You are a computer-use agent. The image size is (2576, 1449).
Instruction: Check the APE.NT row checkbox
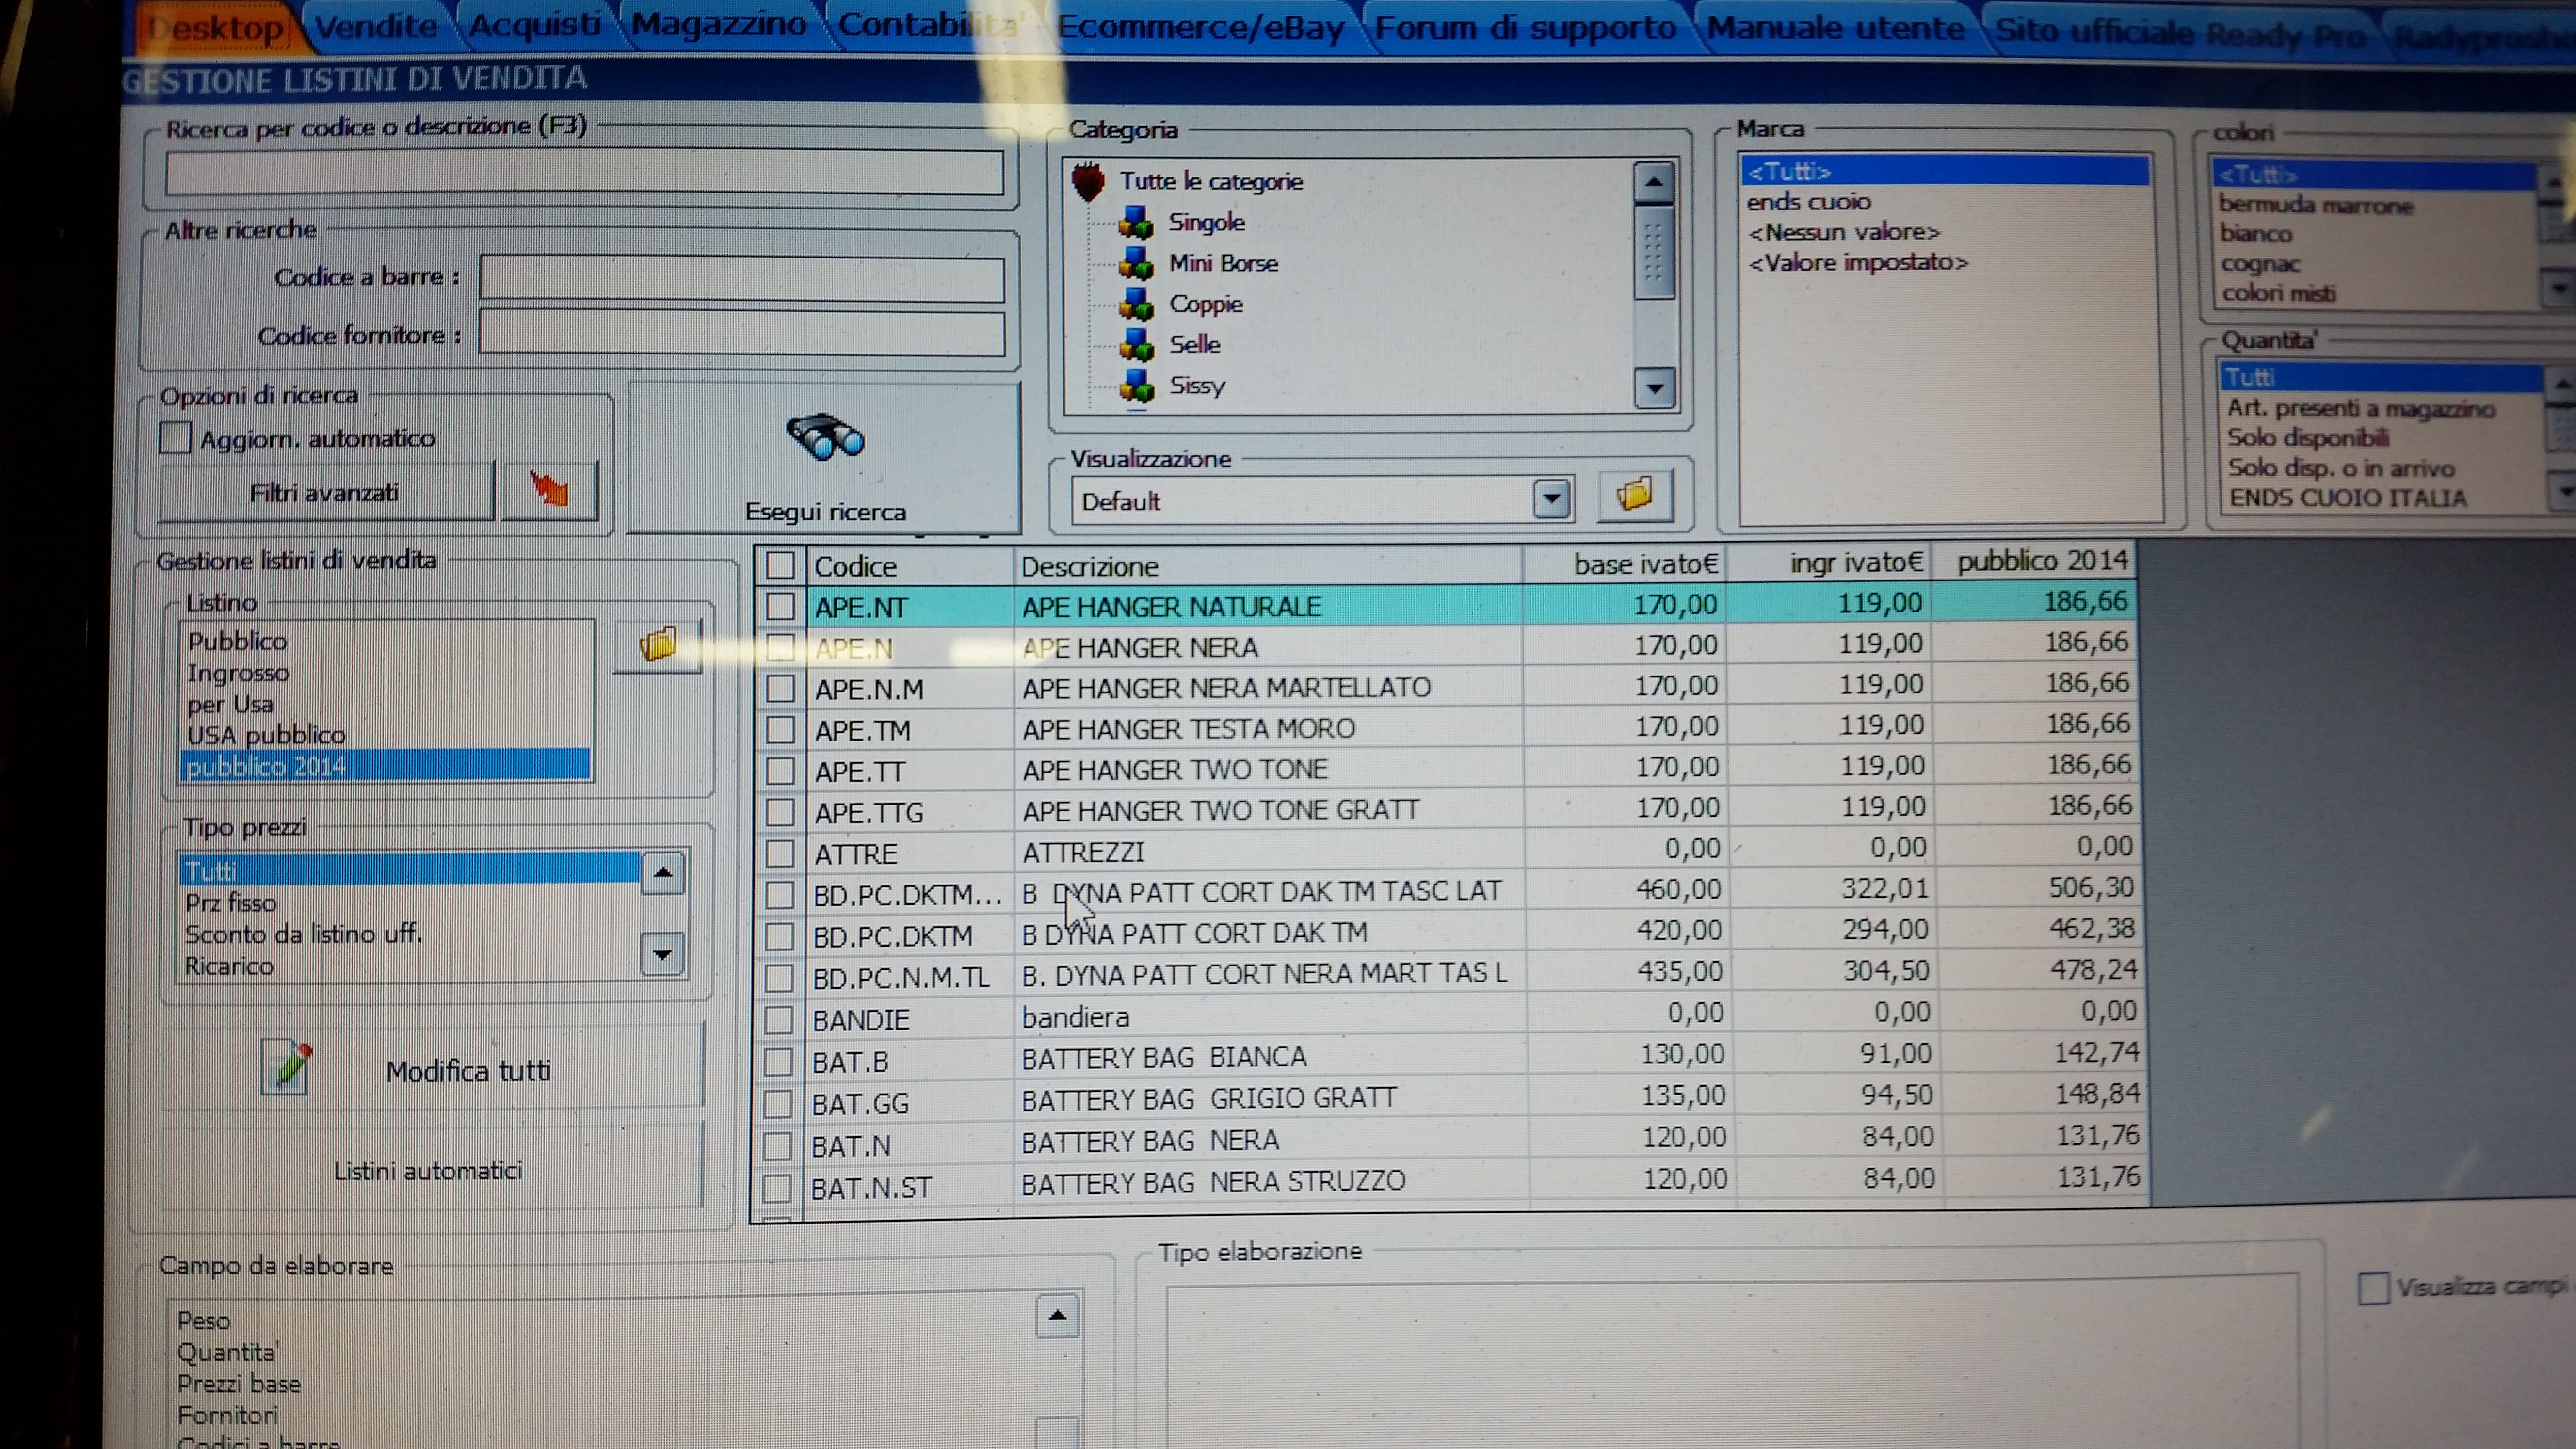(780, 607)
